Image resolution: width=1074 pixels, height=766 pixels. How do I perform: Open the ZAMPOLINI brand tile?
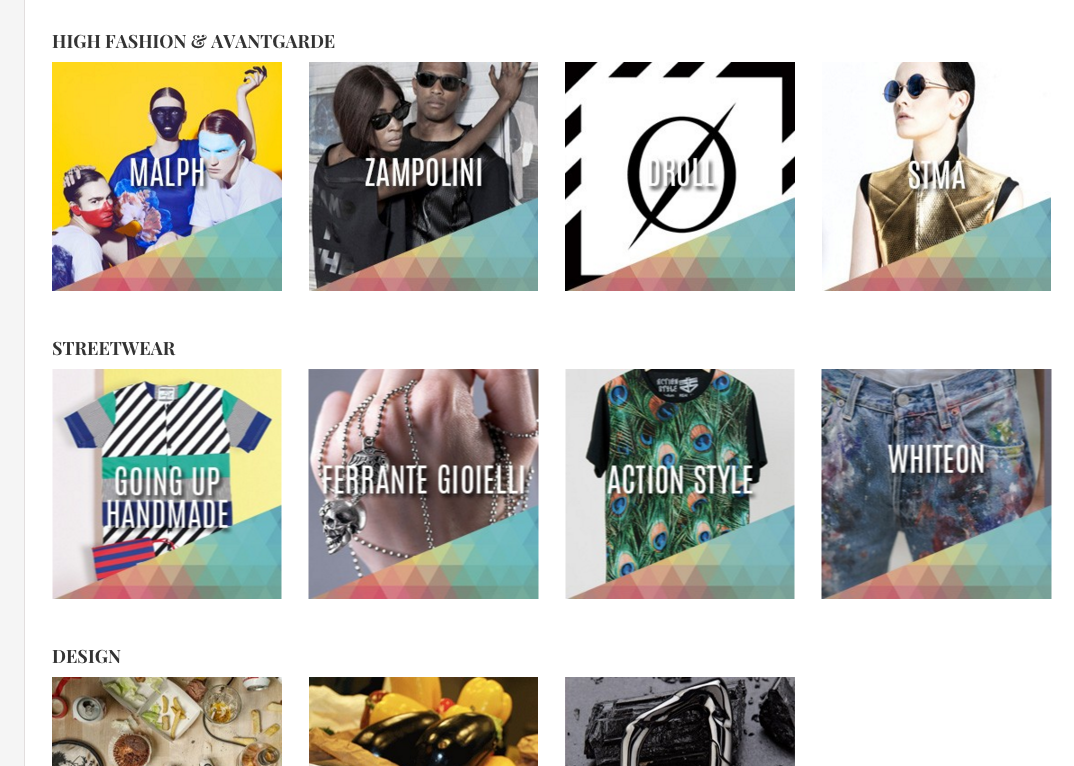click(423, 176)
